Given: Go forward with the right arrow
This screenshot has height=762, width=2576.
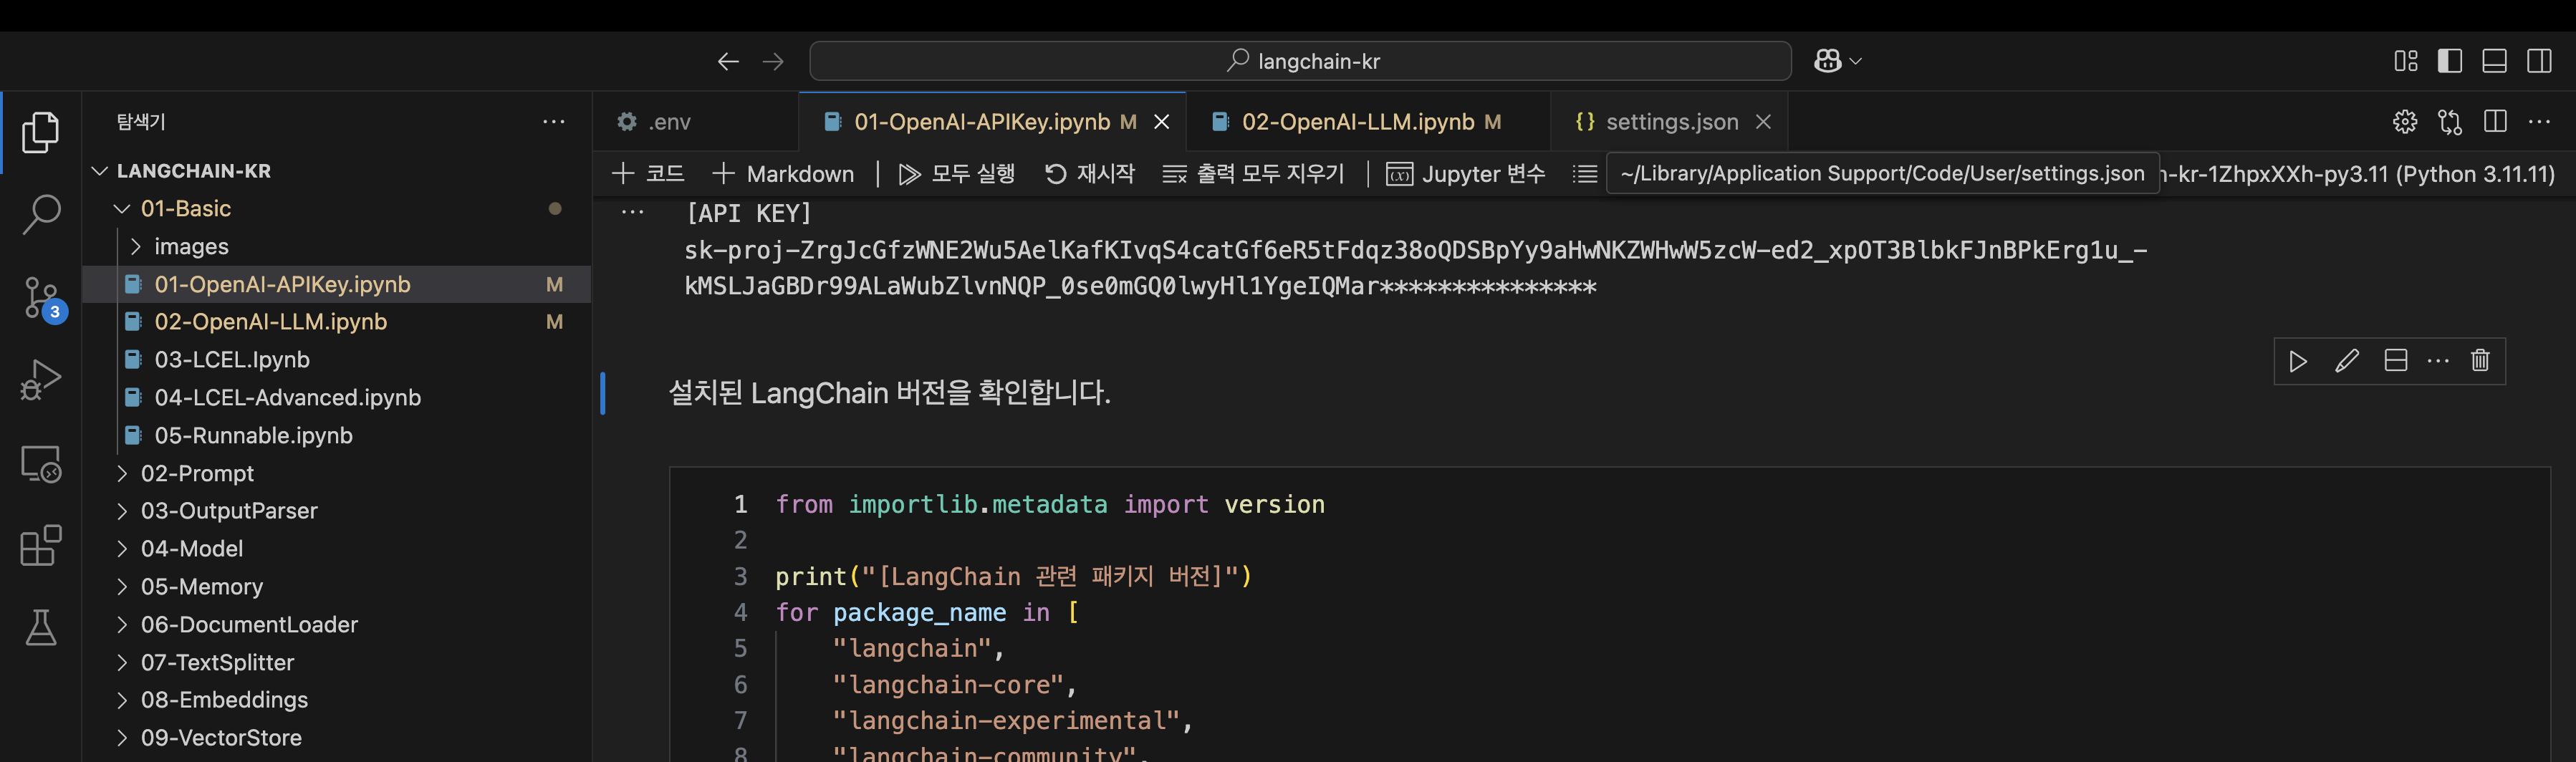Looking at the screenshot, I should 773,62.
